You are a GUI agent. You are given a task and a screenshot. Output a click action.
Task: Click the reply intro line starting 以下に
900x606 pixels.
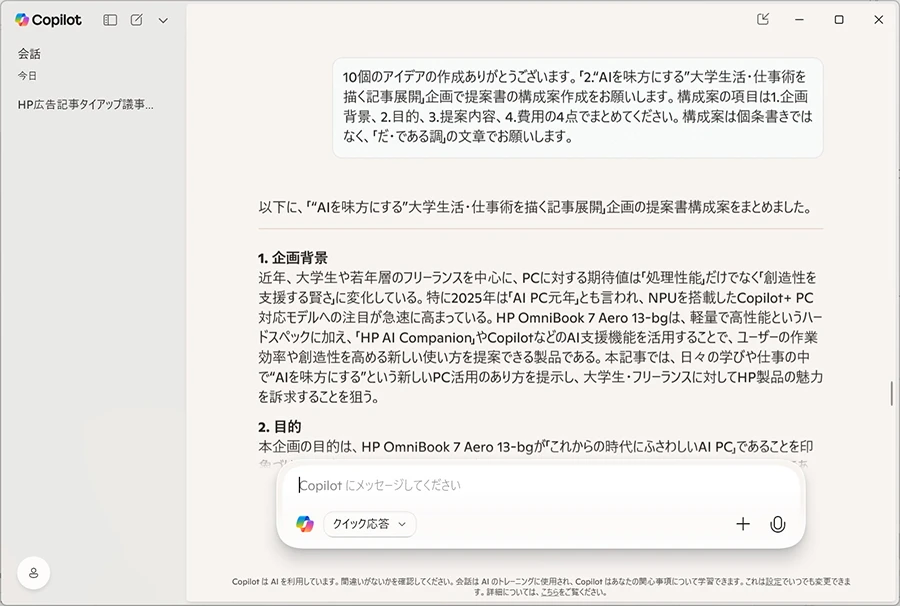[x=535, y=207]
